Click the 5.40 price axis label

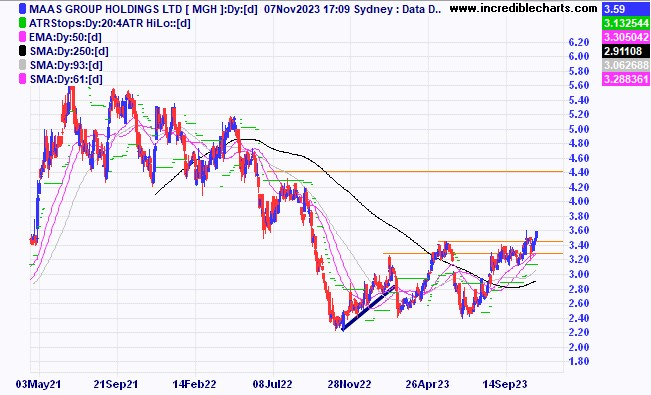579,100
